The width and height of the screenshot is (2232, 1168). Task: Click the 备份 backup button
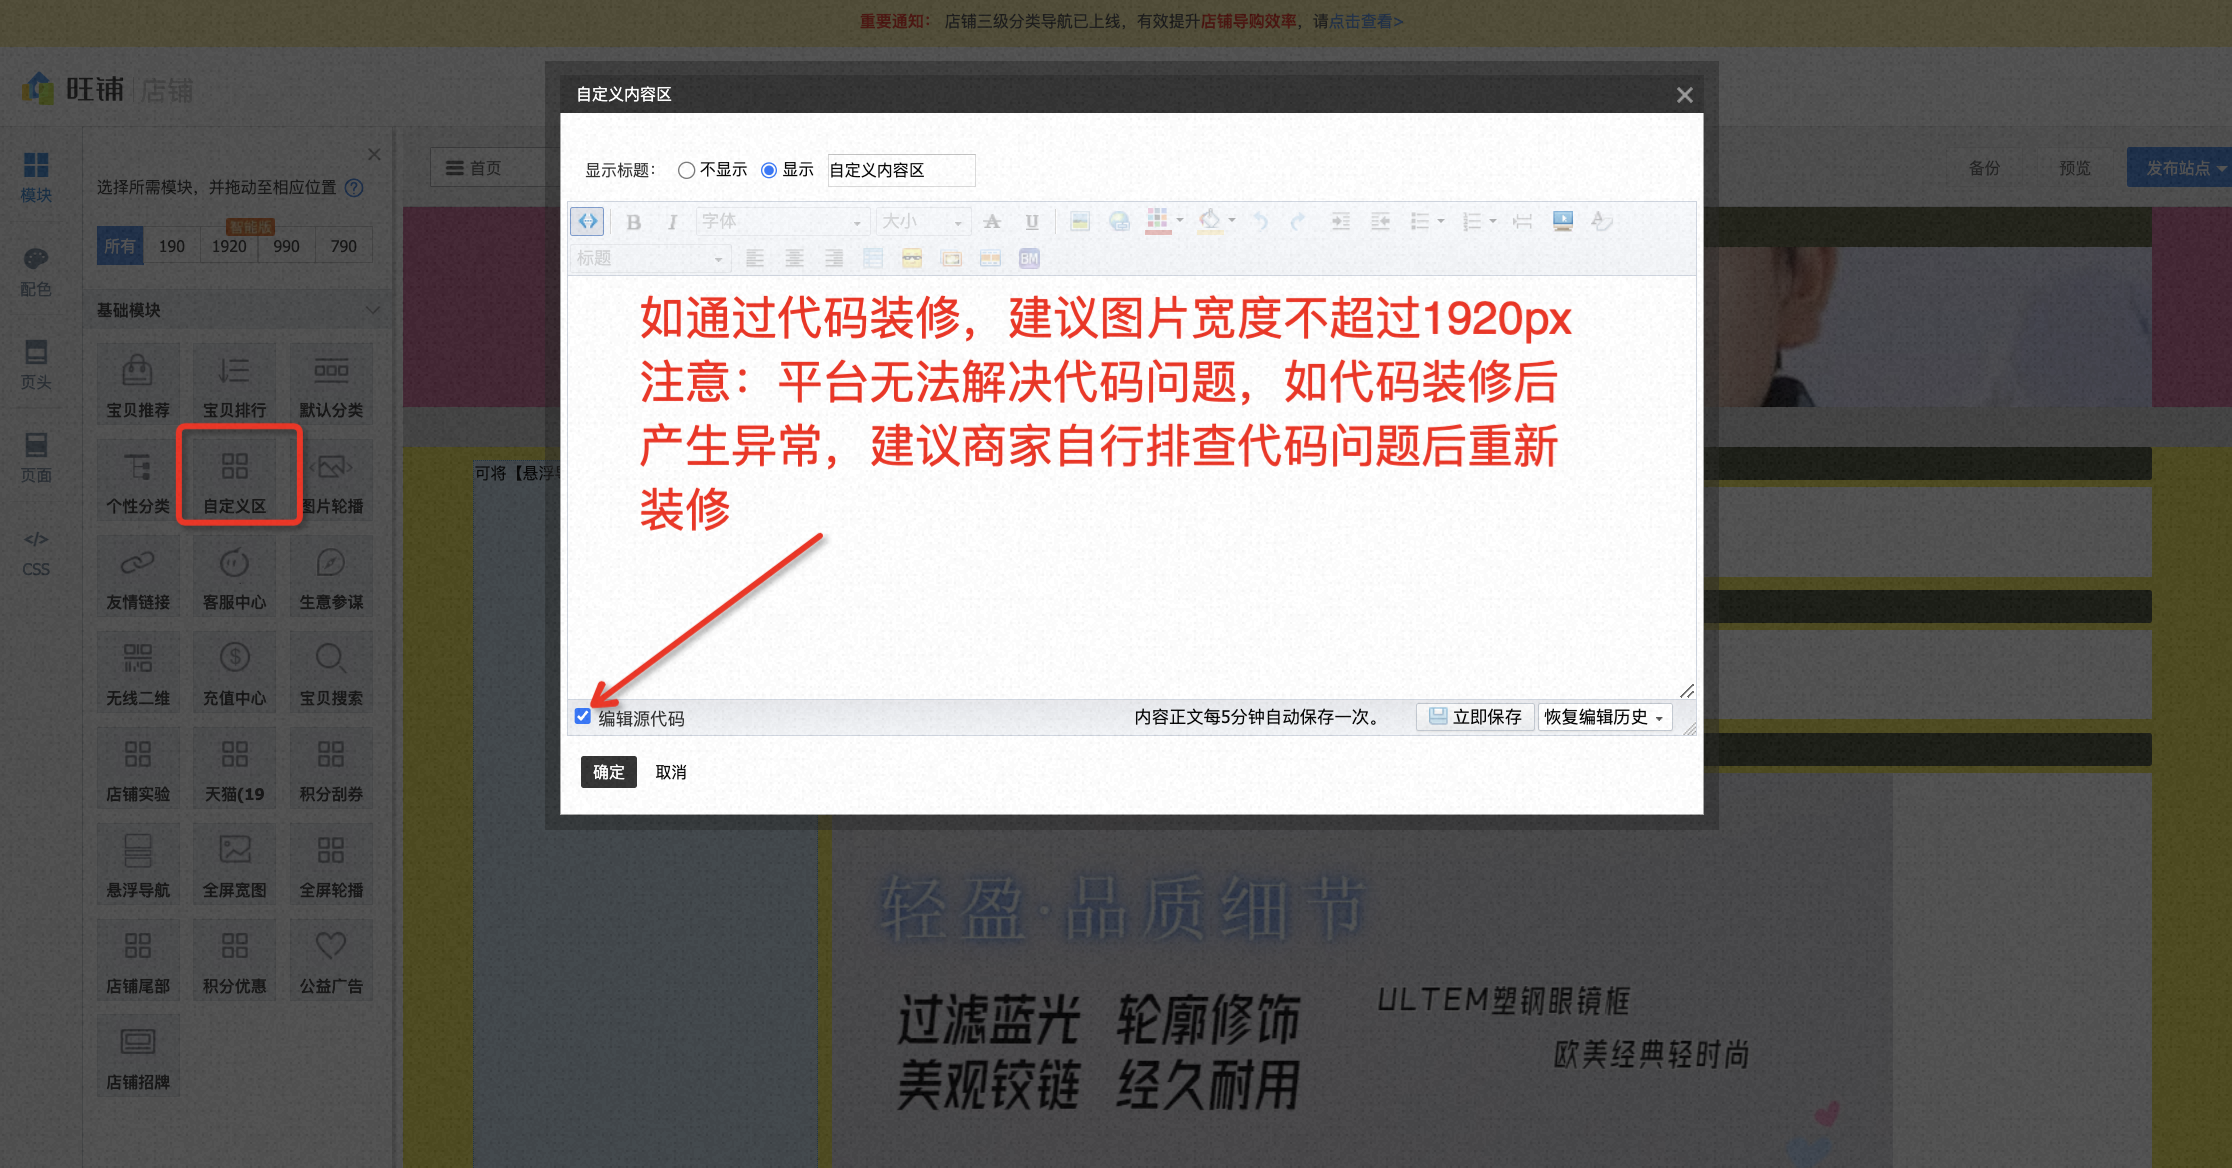pyautogui.click(x=1985, y=168)
